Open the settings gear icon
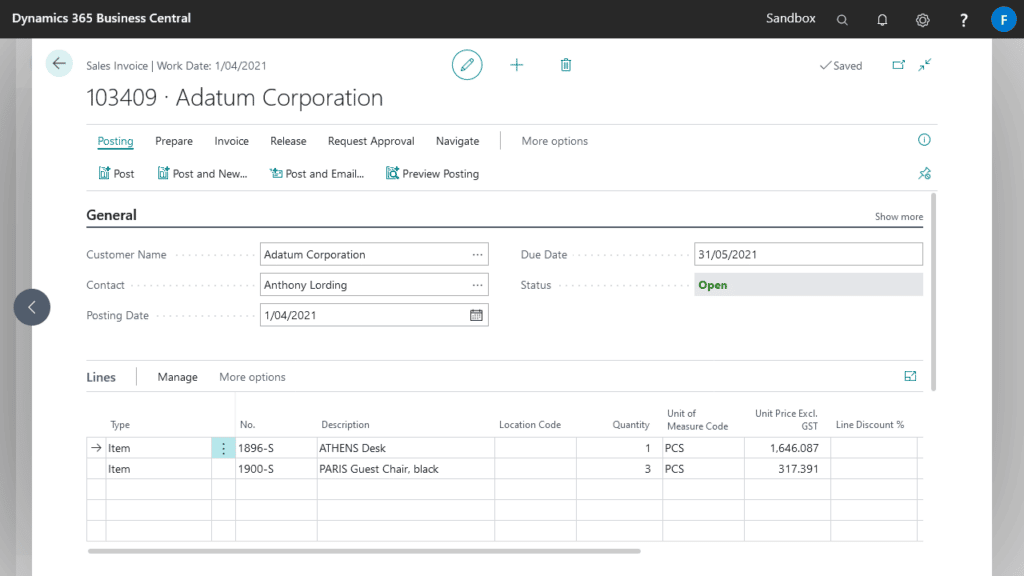 [923, 19]
